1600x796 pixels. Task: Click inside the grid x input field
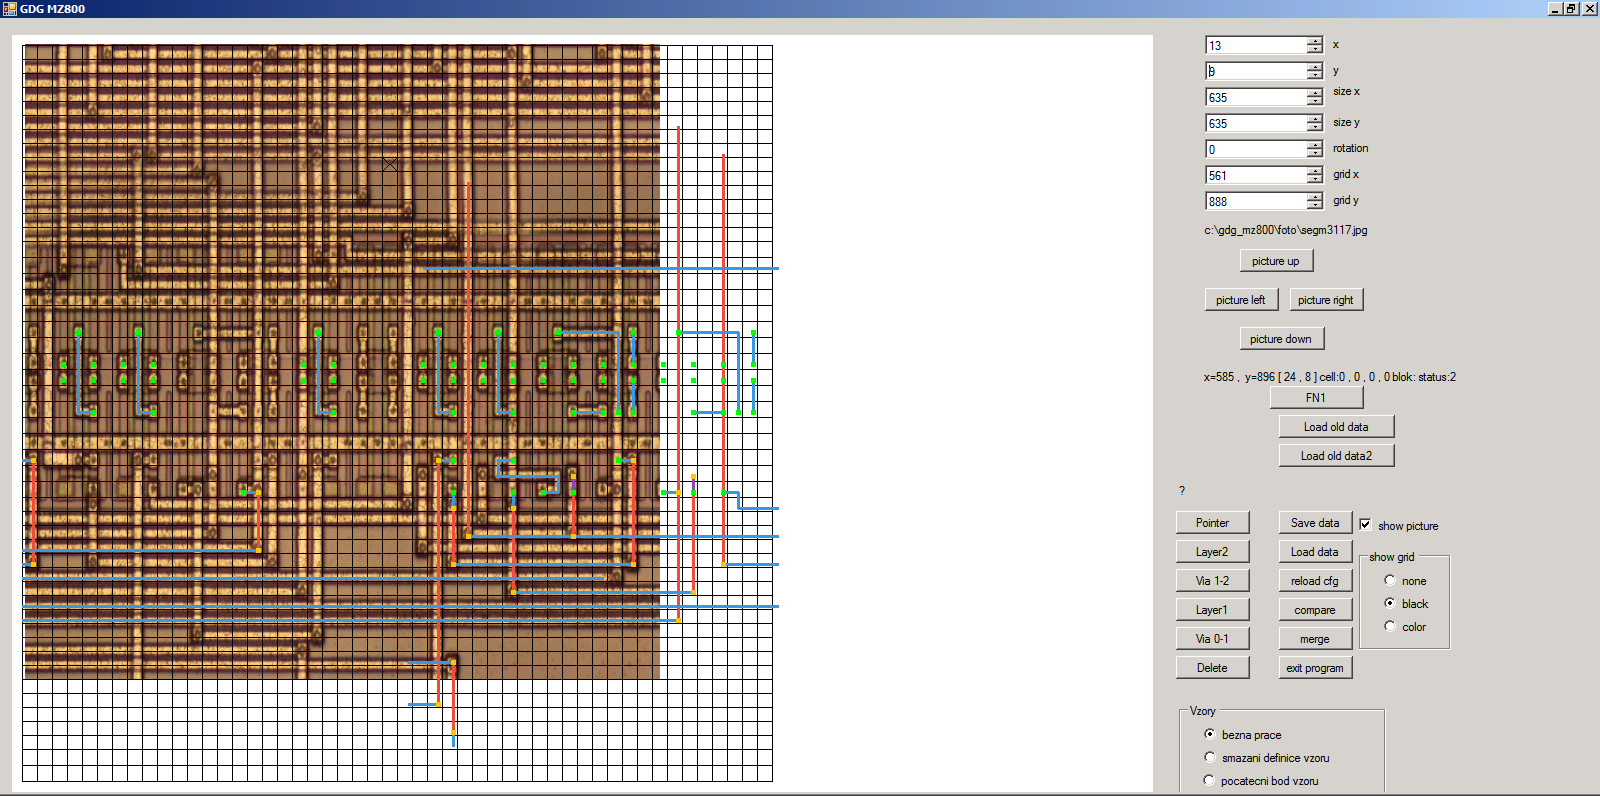(x=1255, y=175)
